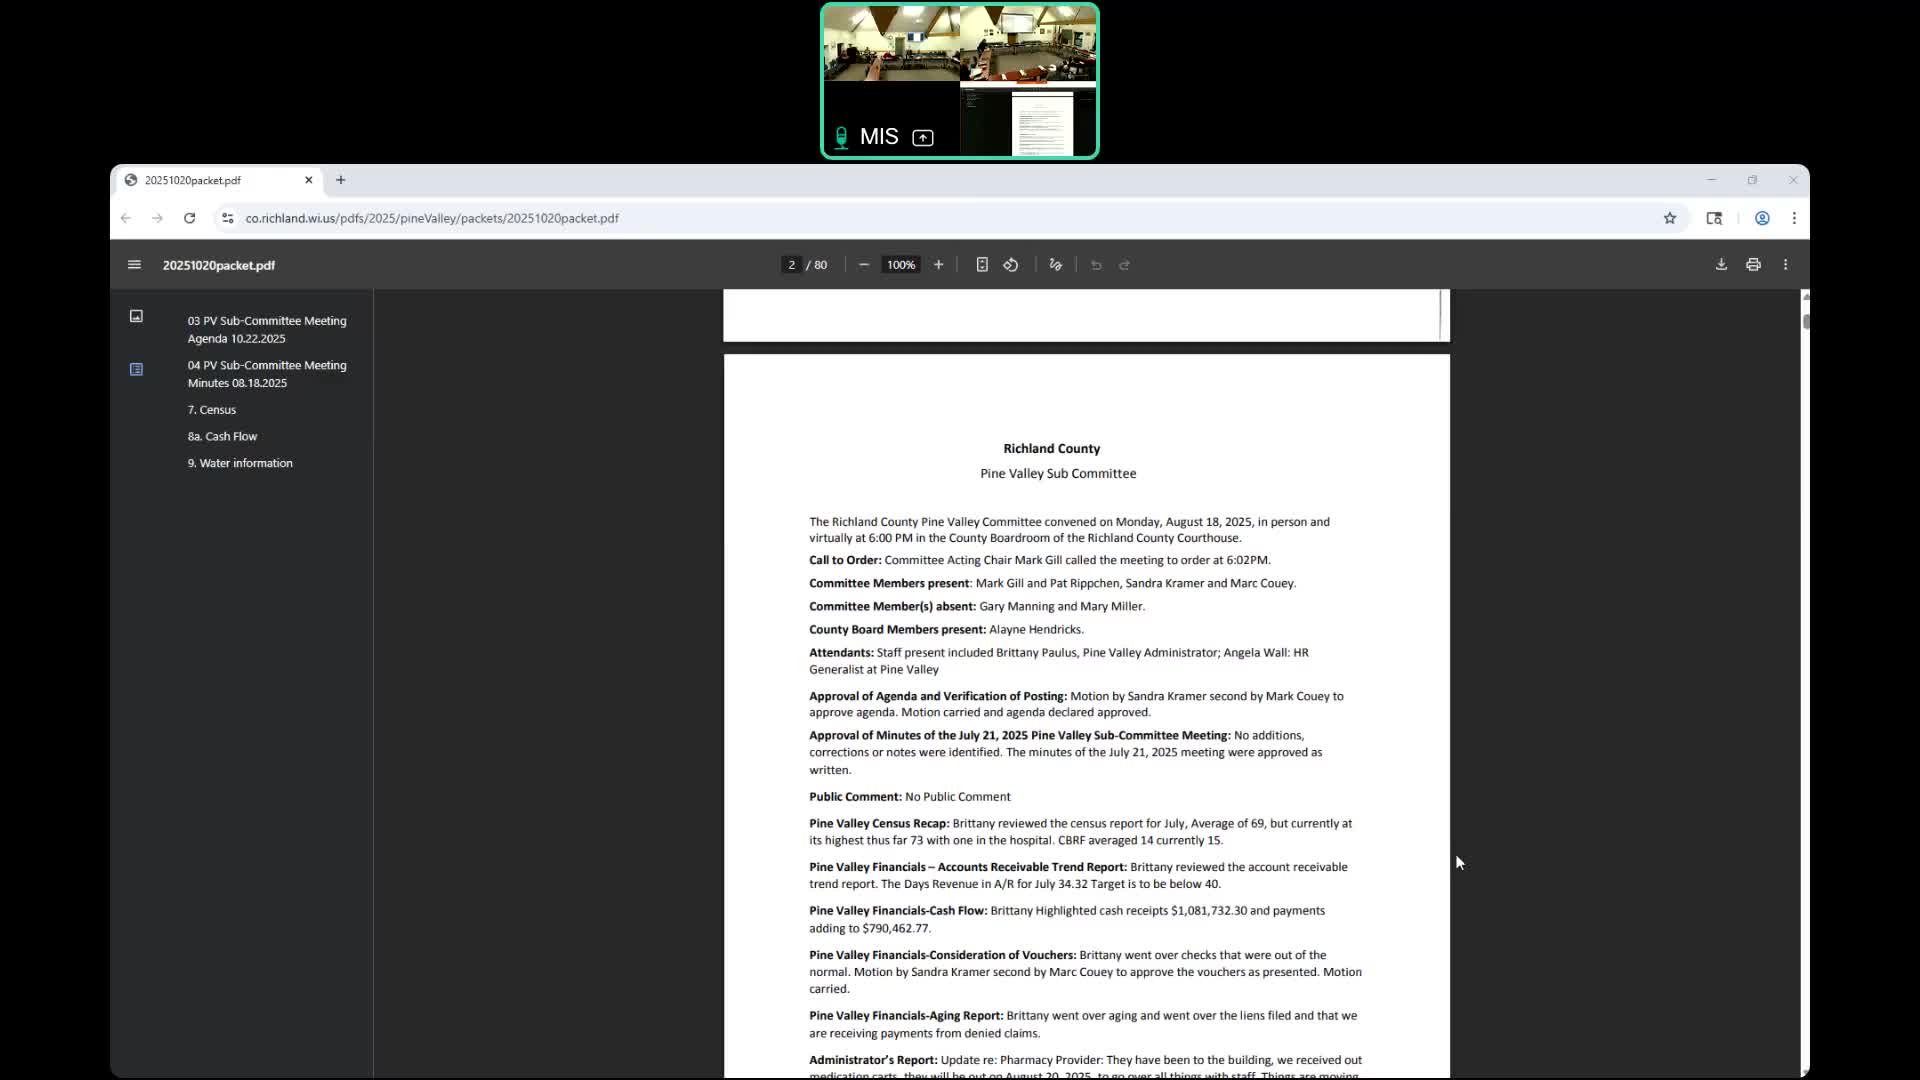
Task: Open the PDF viewer more actions menu
Action: [1785, 265]
